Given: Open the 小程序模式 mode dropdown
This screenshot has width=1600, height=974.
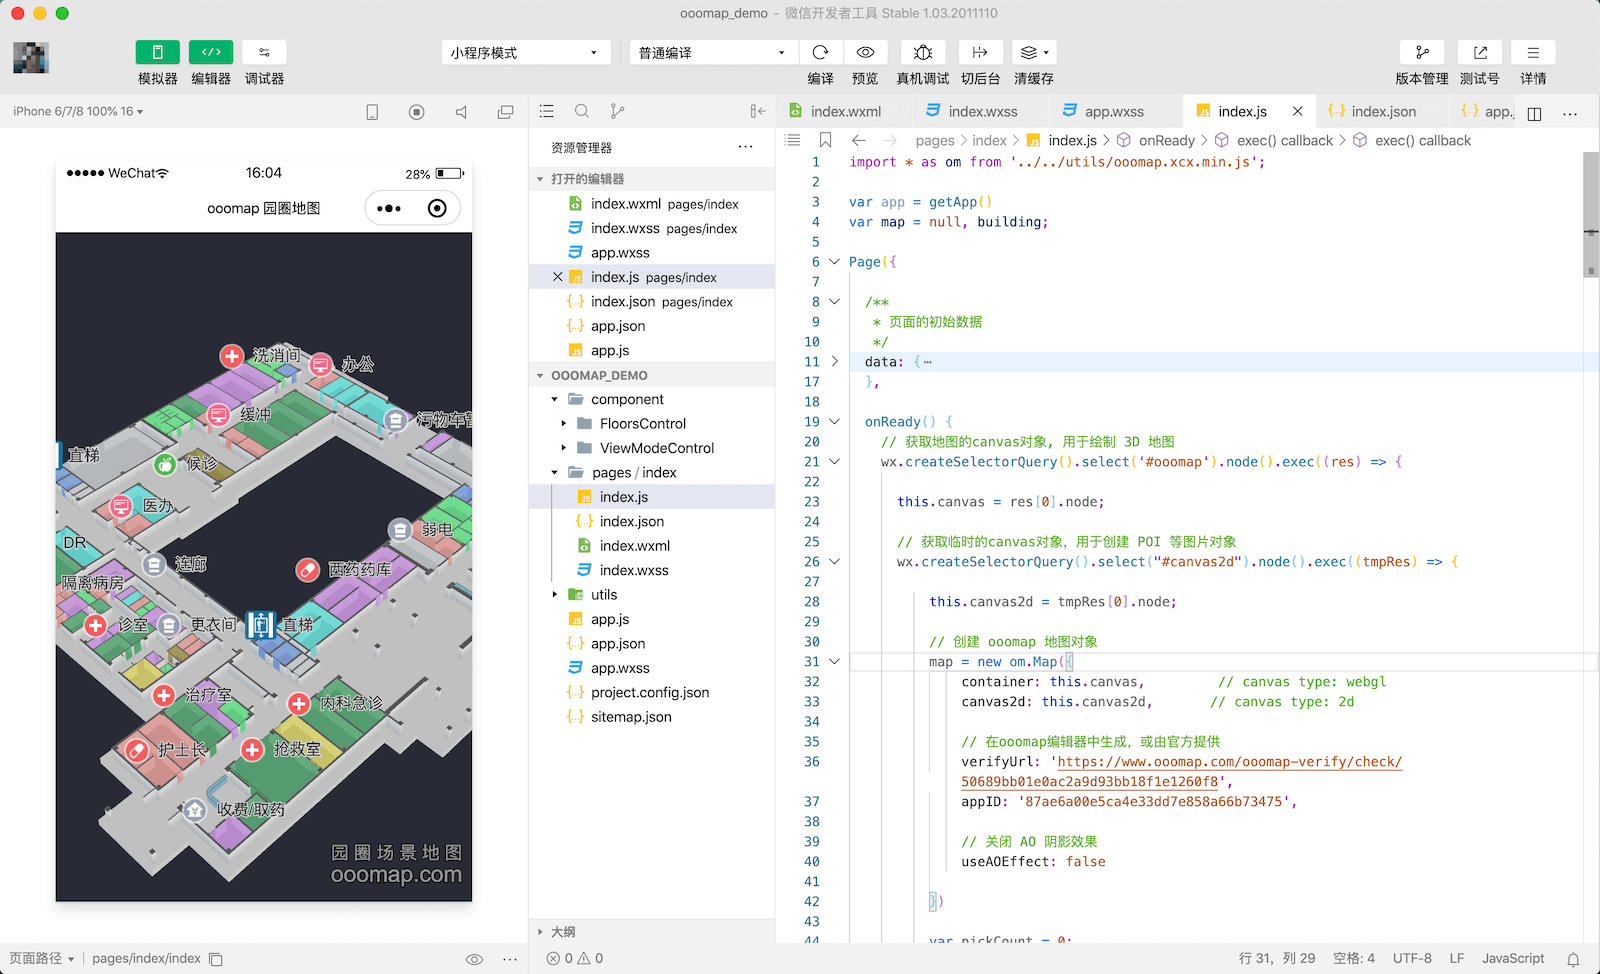Looking at the screenshot, I should pos(526,53).
